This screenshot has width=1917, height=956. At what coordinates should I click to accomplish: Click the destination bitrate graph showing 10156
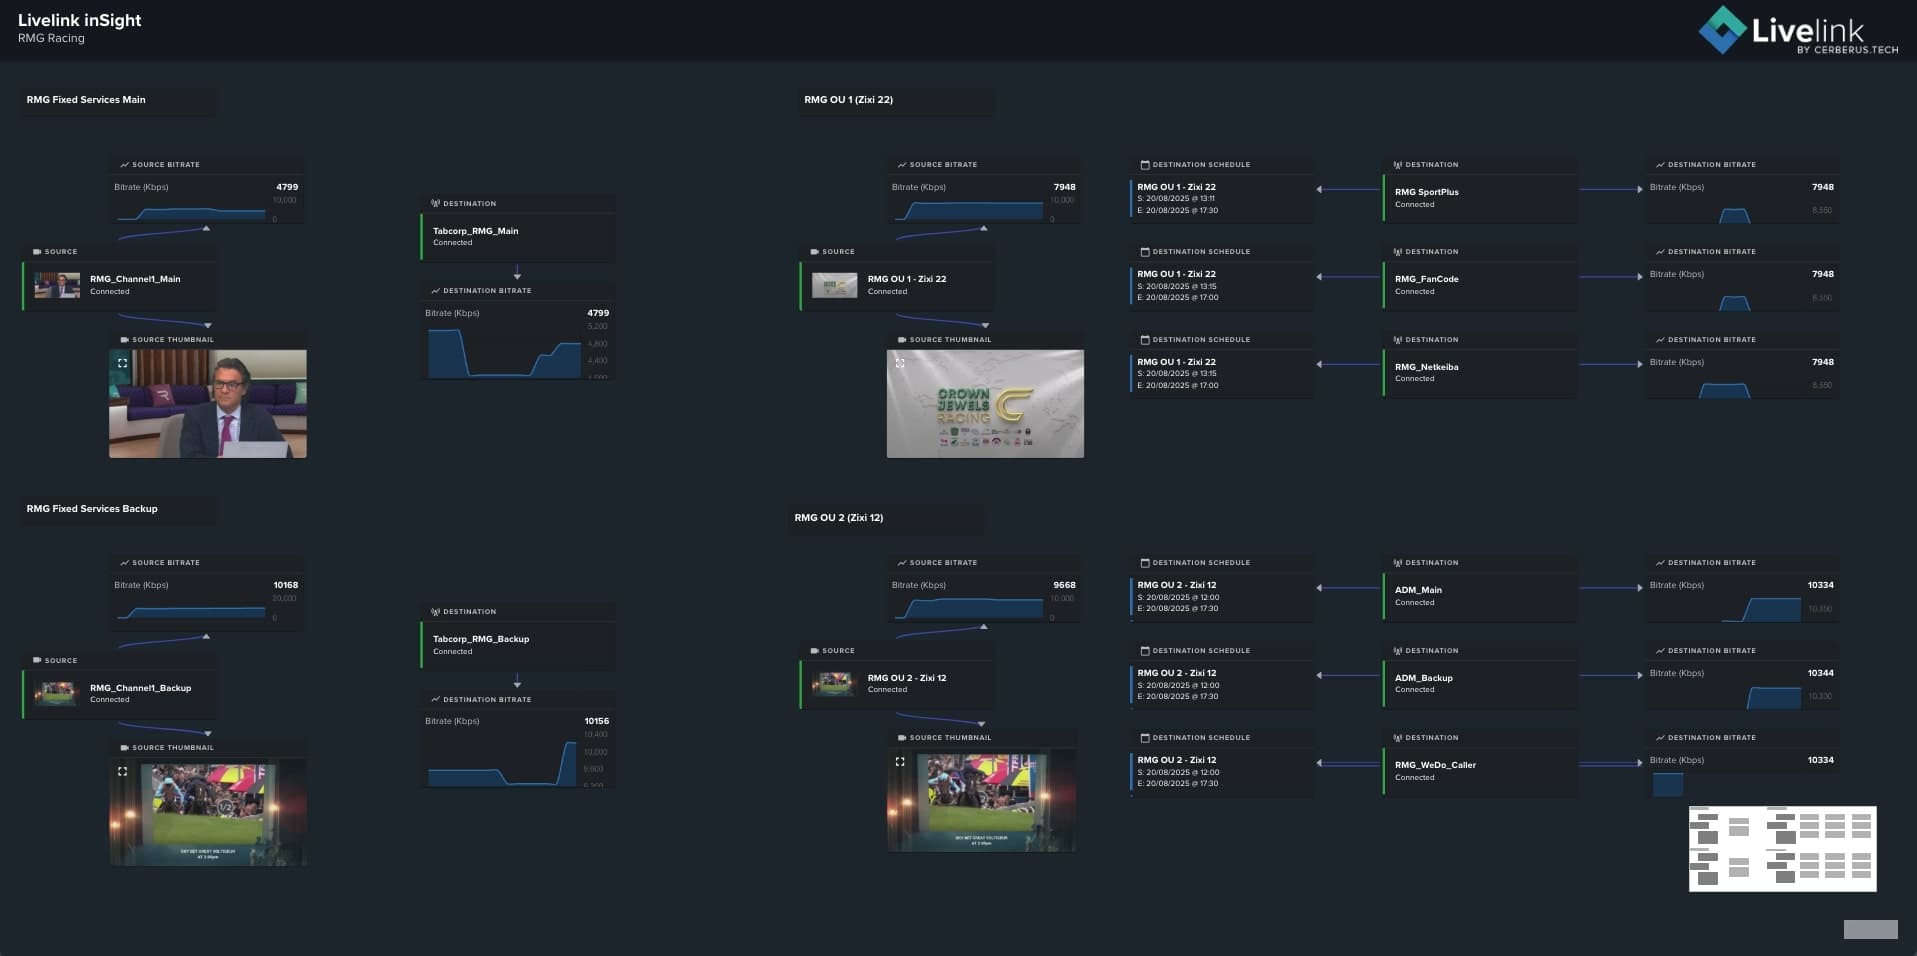(504, 762)
